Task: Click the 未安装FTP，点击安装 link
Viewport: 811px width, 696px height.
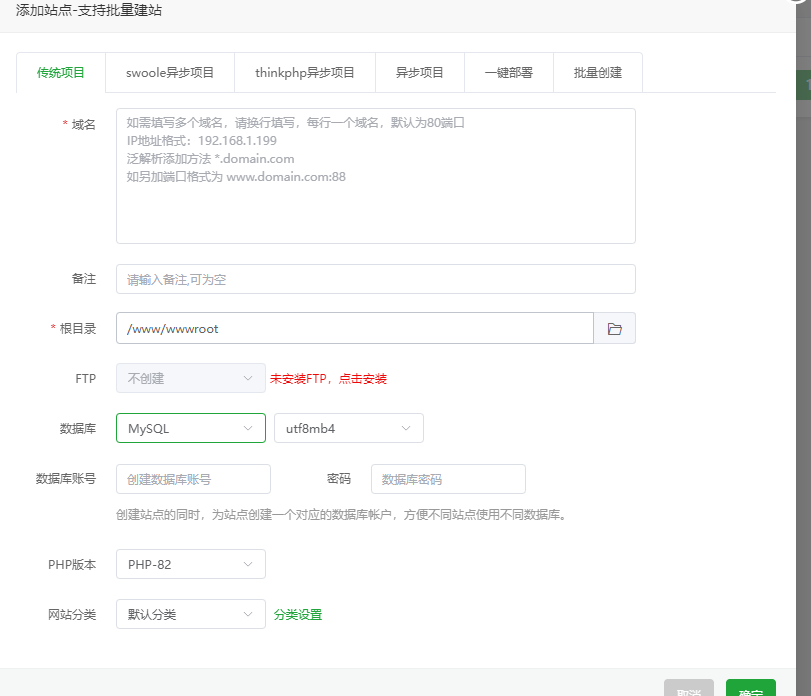Action: pos(328,379)
